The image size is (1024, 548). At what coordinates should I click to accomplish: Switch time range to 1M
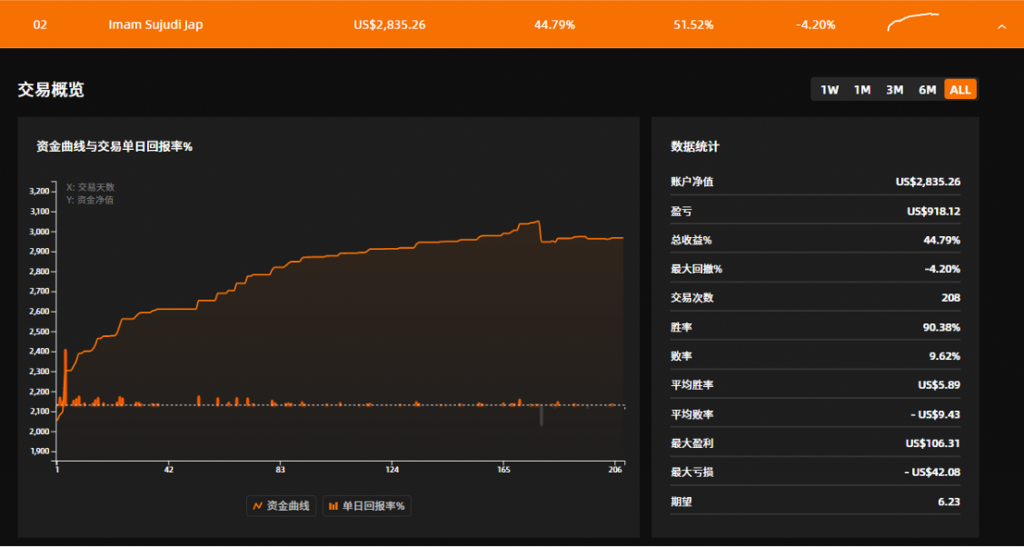click(x=861, y=90)
